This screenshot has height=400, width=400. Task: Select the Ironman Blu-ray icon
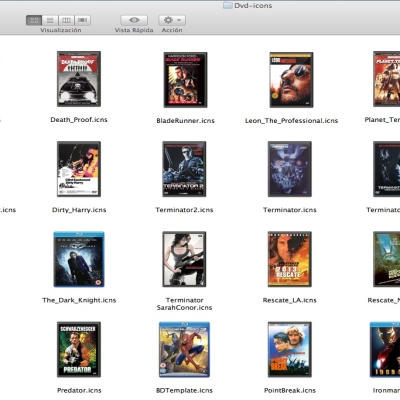click(x=385, y=349)
